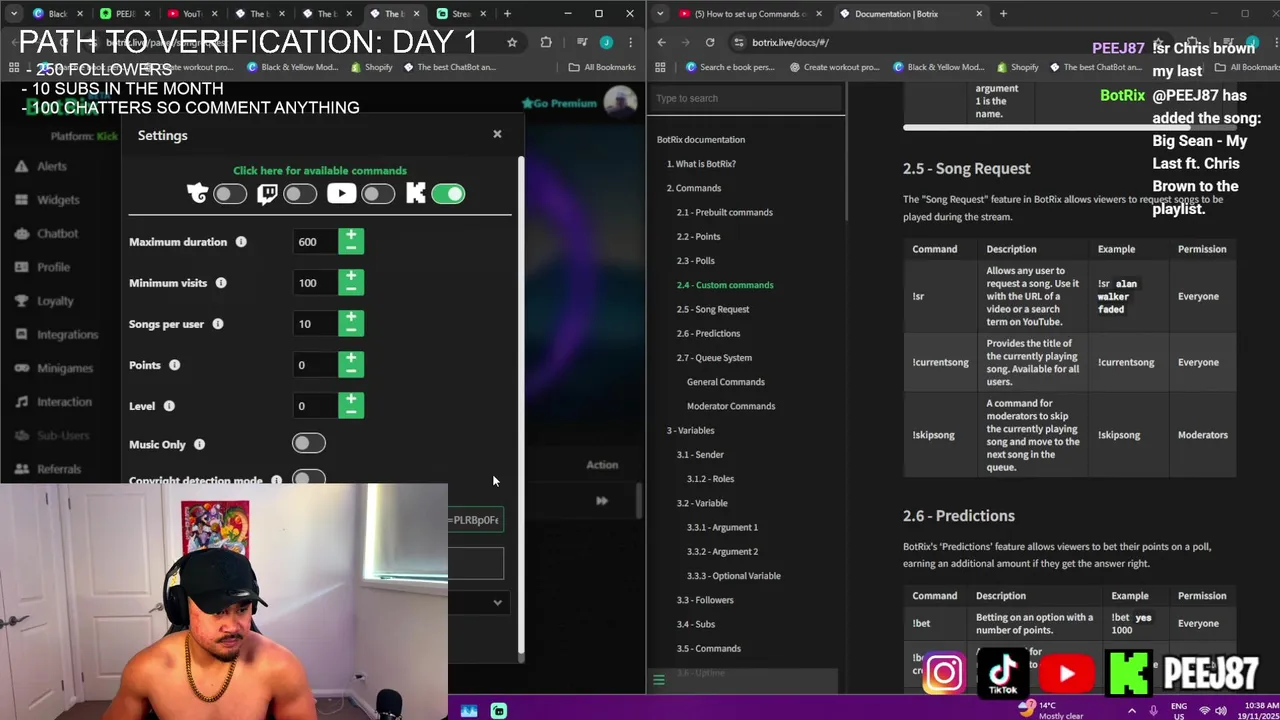
Task: Click the Maximum duration input field
Action: pyautogui.click(x=315, y=242)
